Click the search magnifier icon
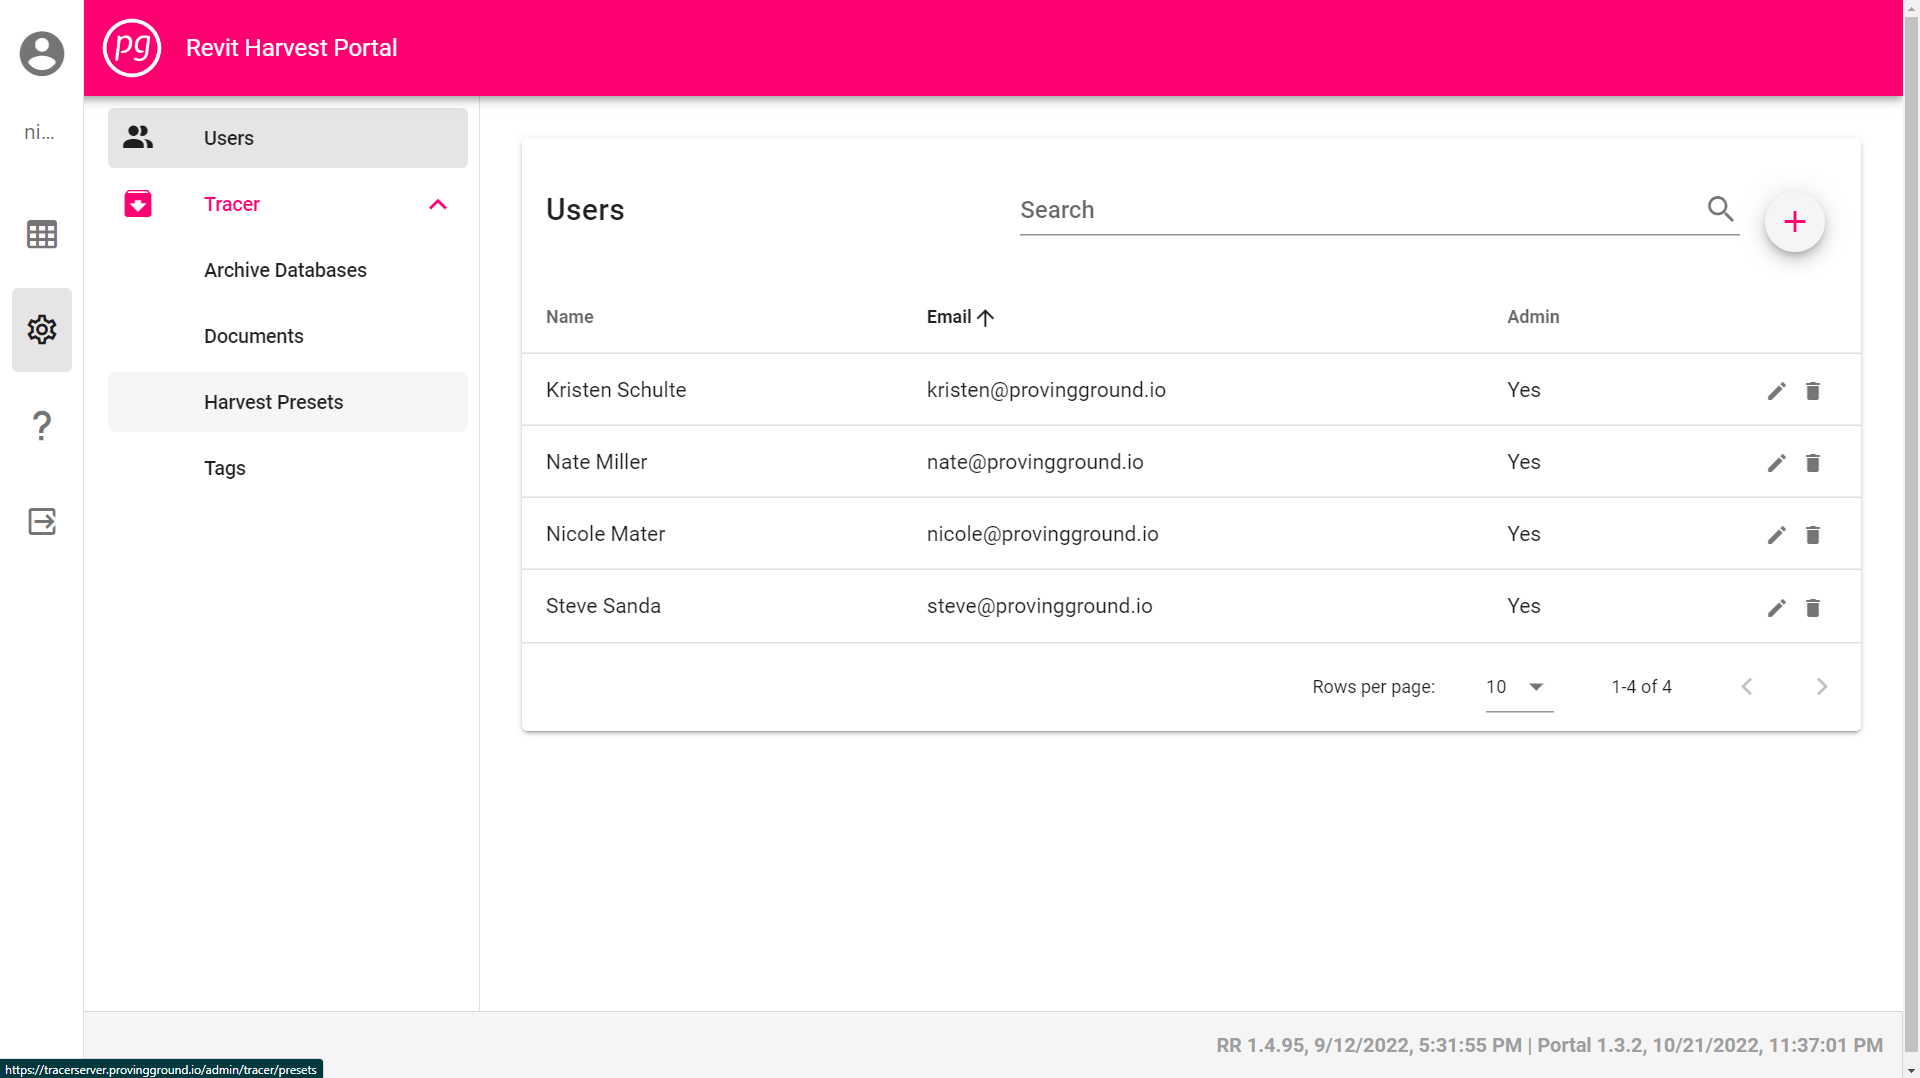Image resolution: width=1920 pixels, height=1078 pixels. [x=1720, y=209]
